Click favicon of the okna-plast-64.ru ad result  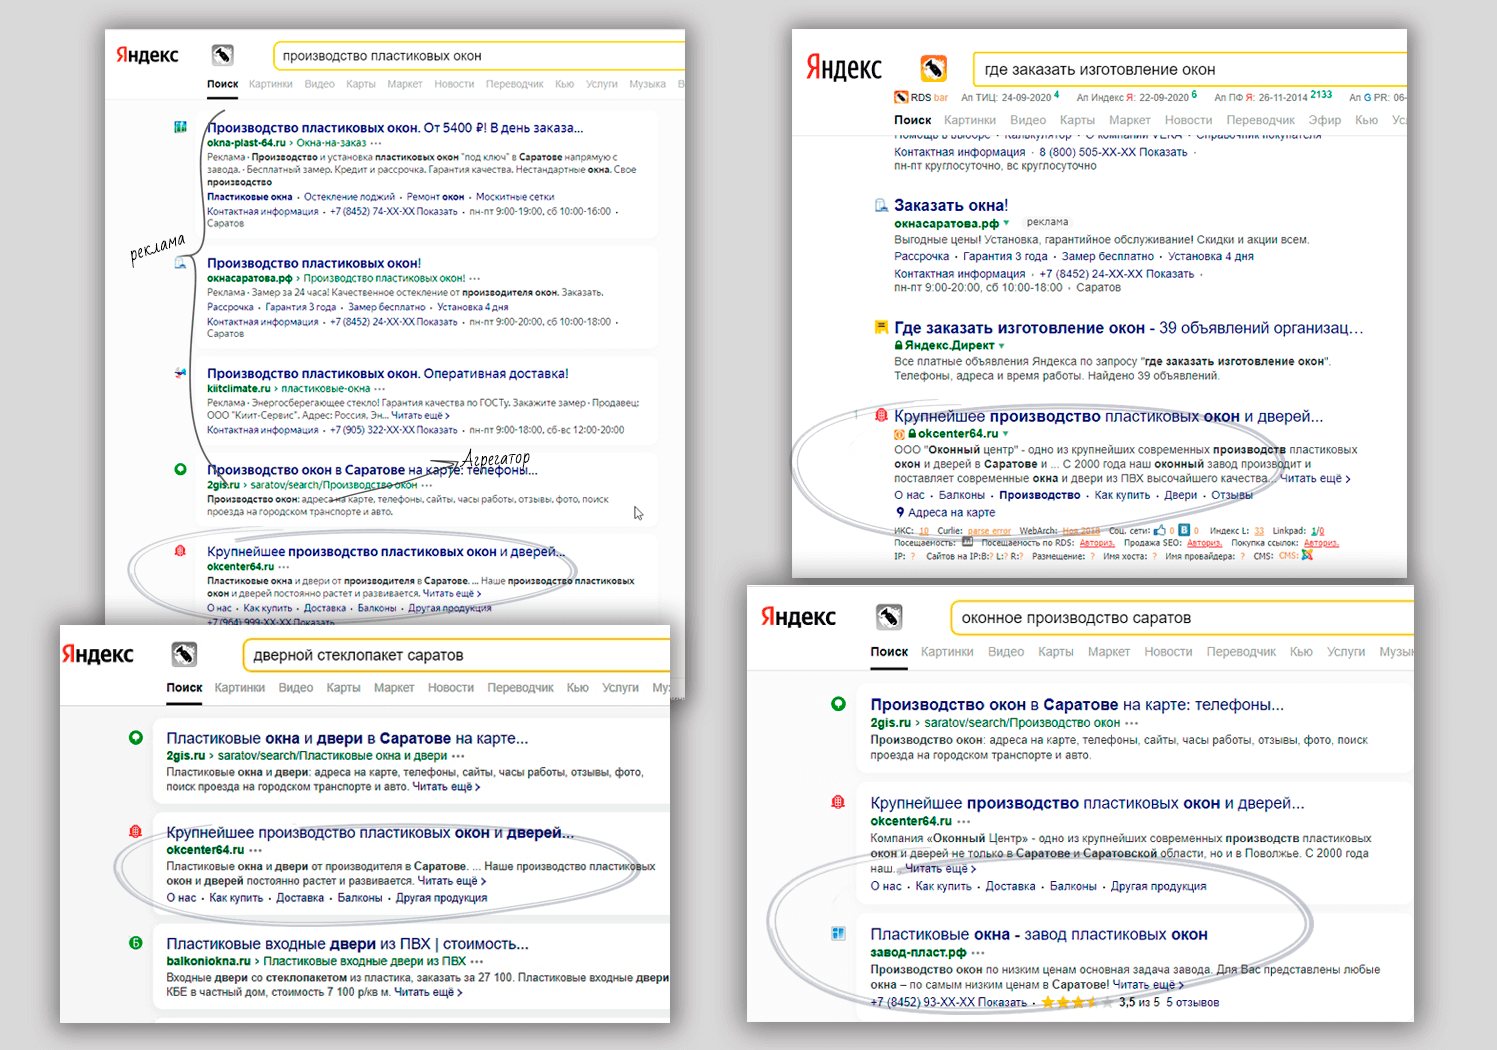click(180, 127)
